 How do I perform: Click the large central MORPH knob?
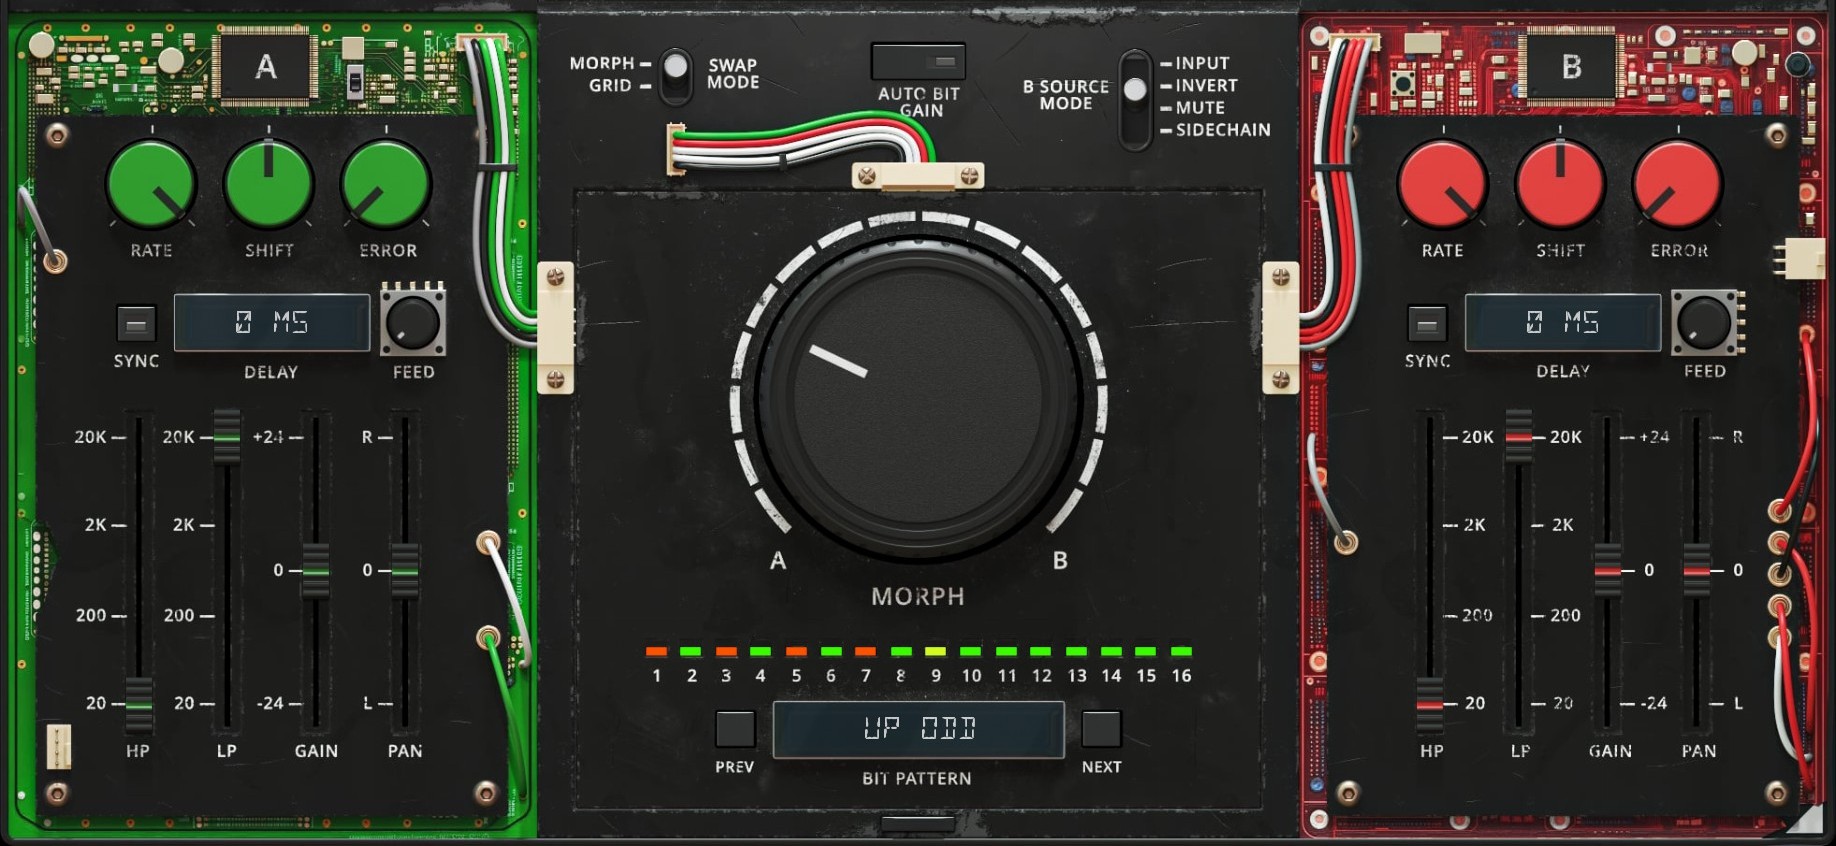[918, 396]
